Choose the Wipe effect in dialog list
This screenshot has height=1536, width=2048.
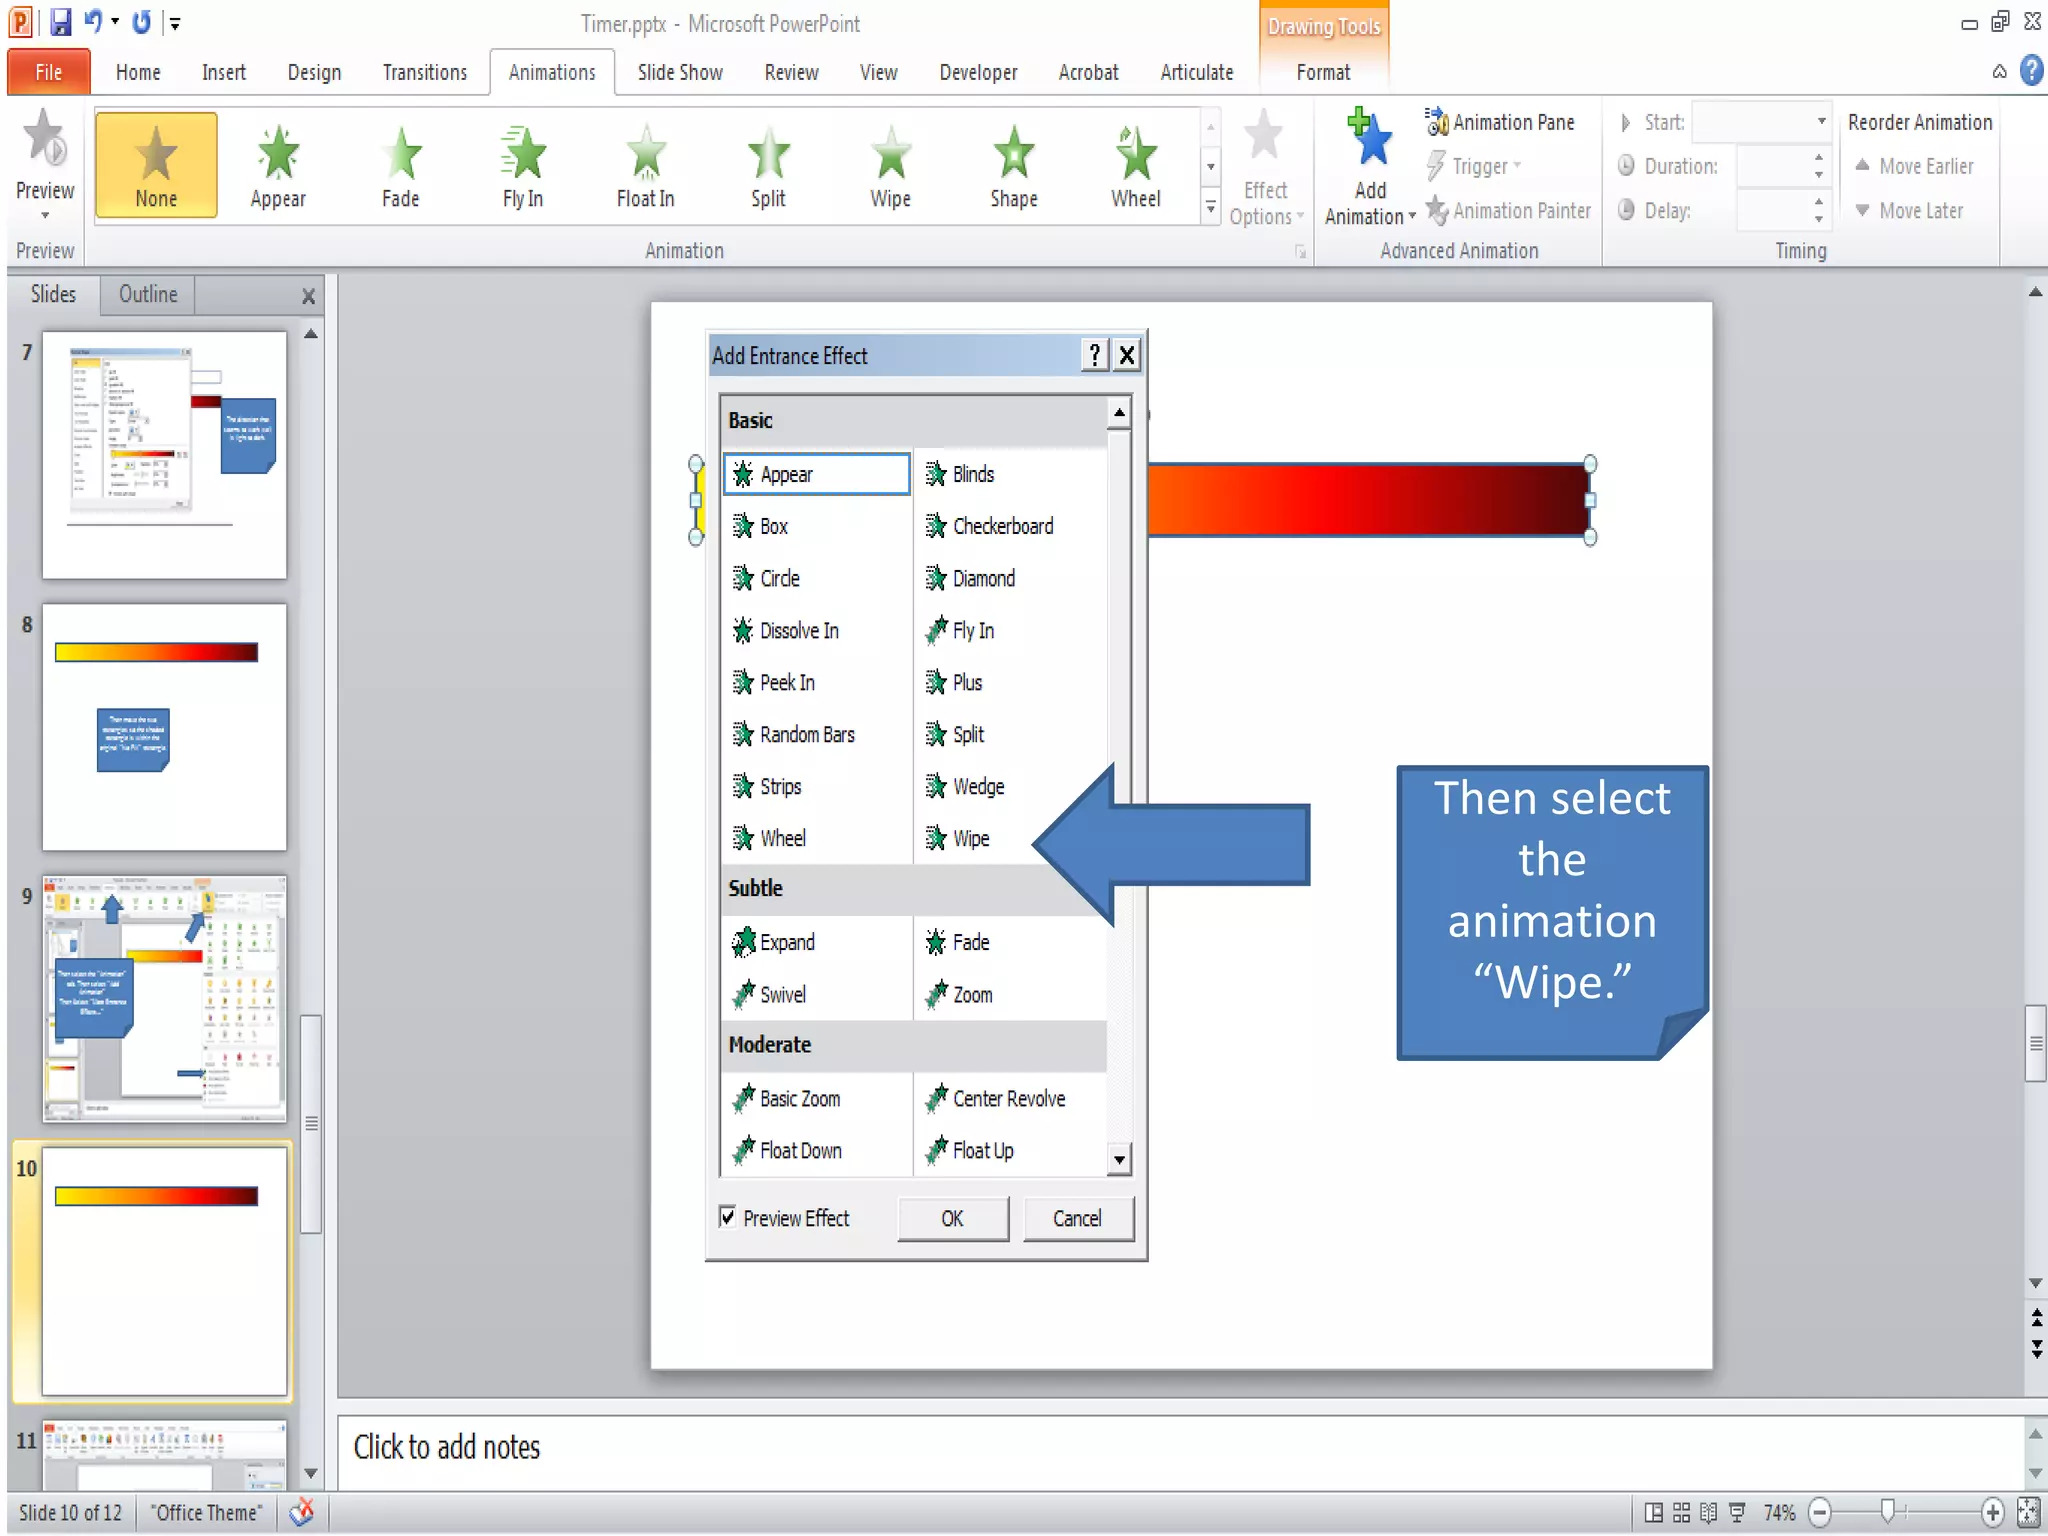[x=969, y=838]
